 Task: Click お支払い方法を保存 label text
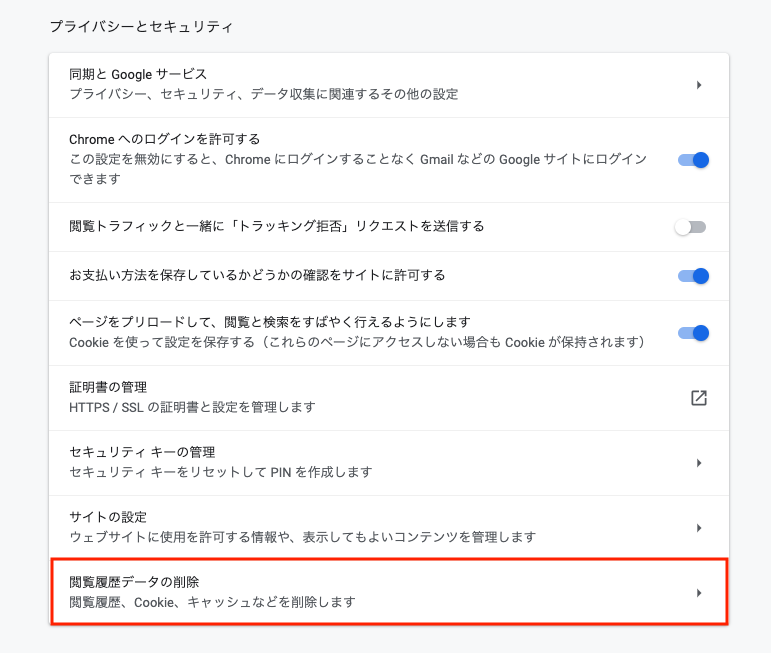[x=257, y=275]
